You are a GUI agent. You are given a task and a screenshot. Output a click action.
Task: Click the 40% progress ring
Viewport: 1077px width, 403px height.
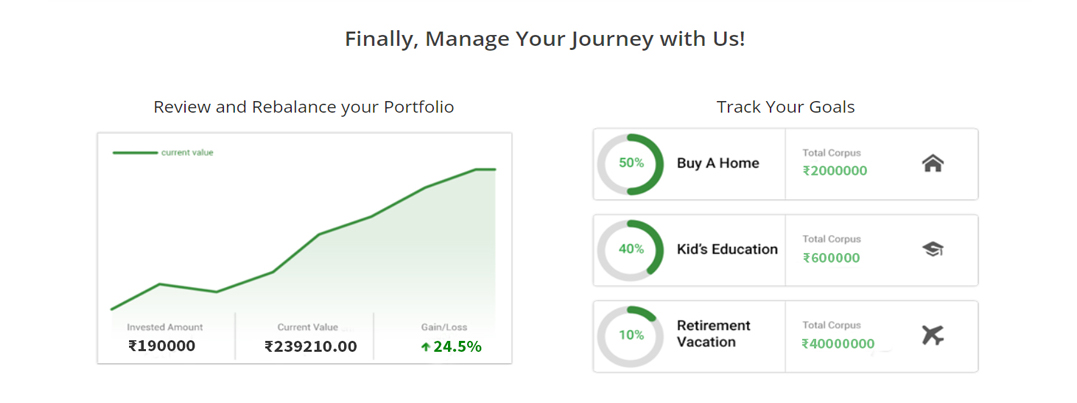[x=631, y=250]
